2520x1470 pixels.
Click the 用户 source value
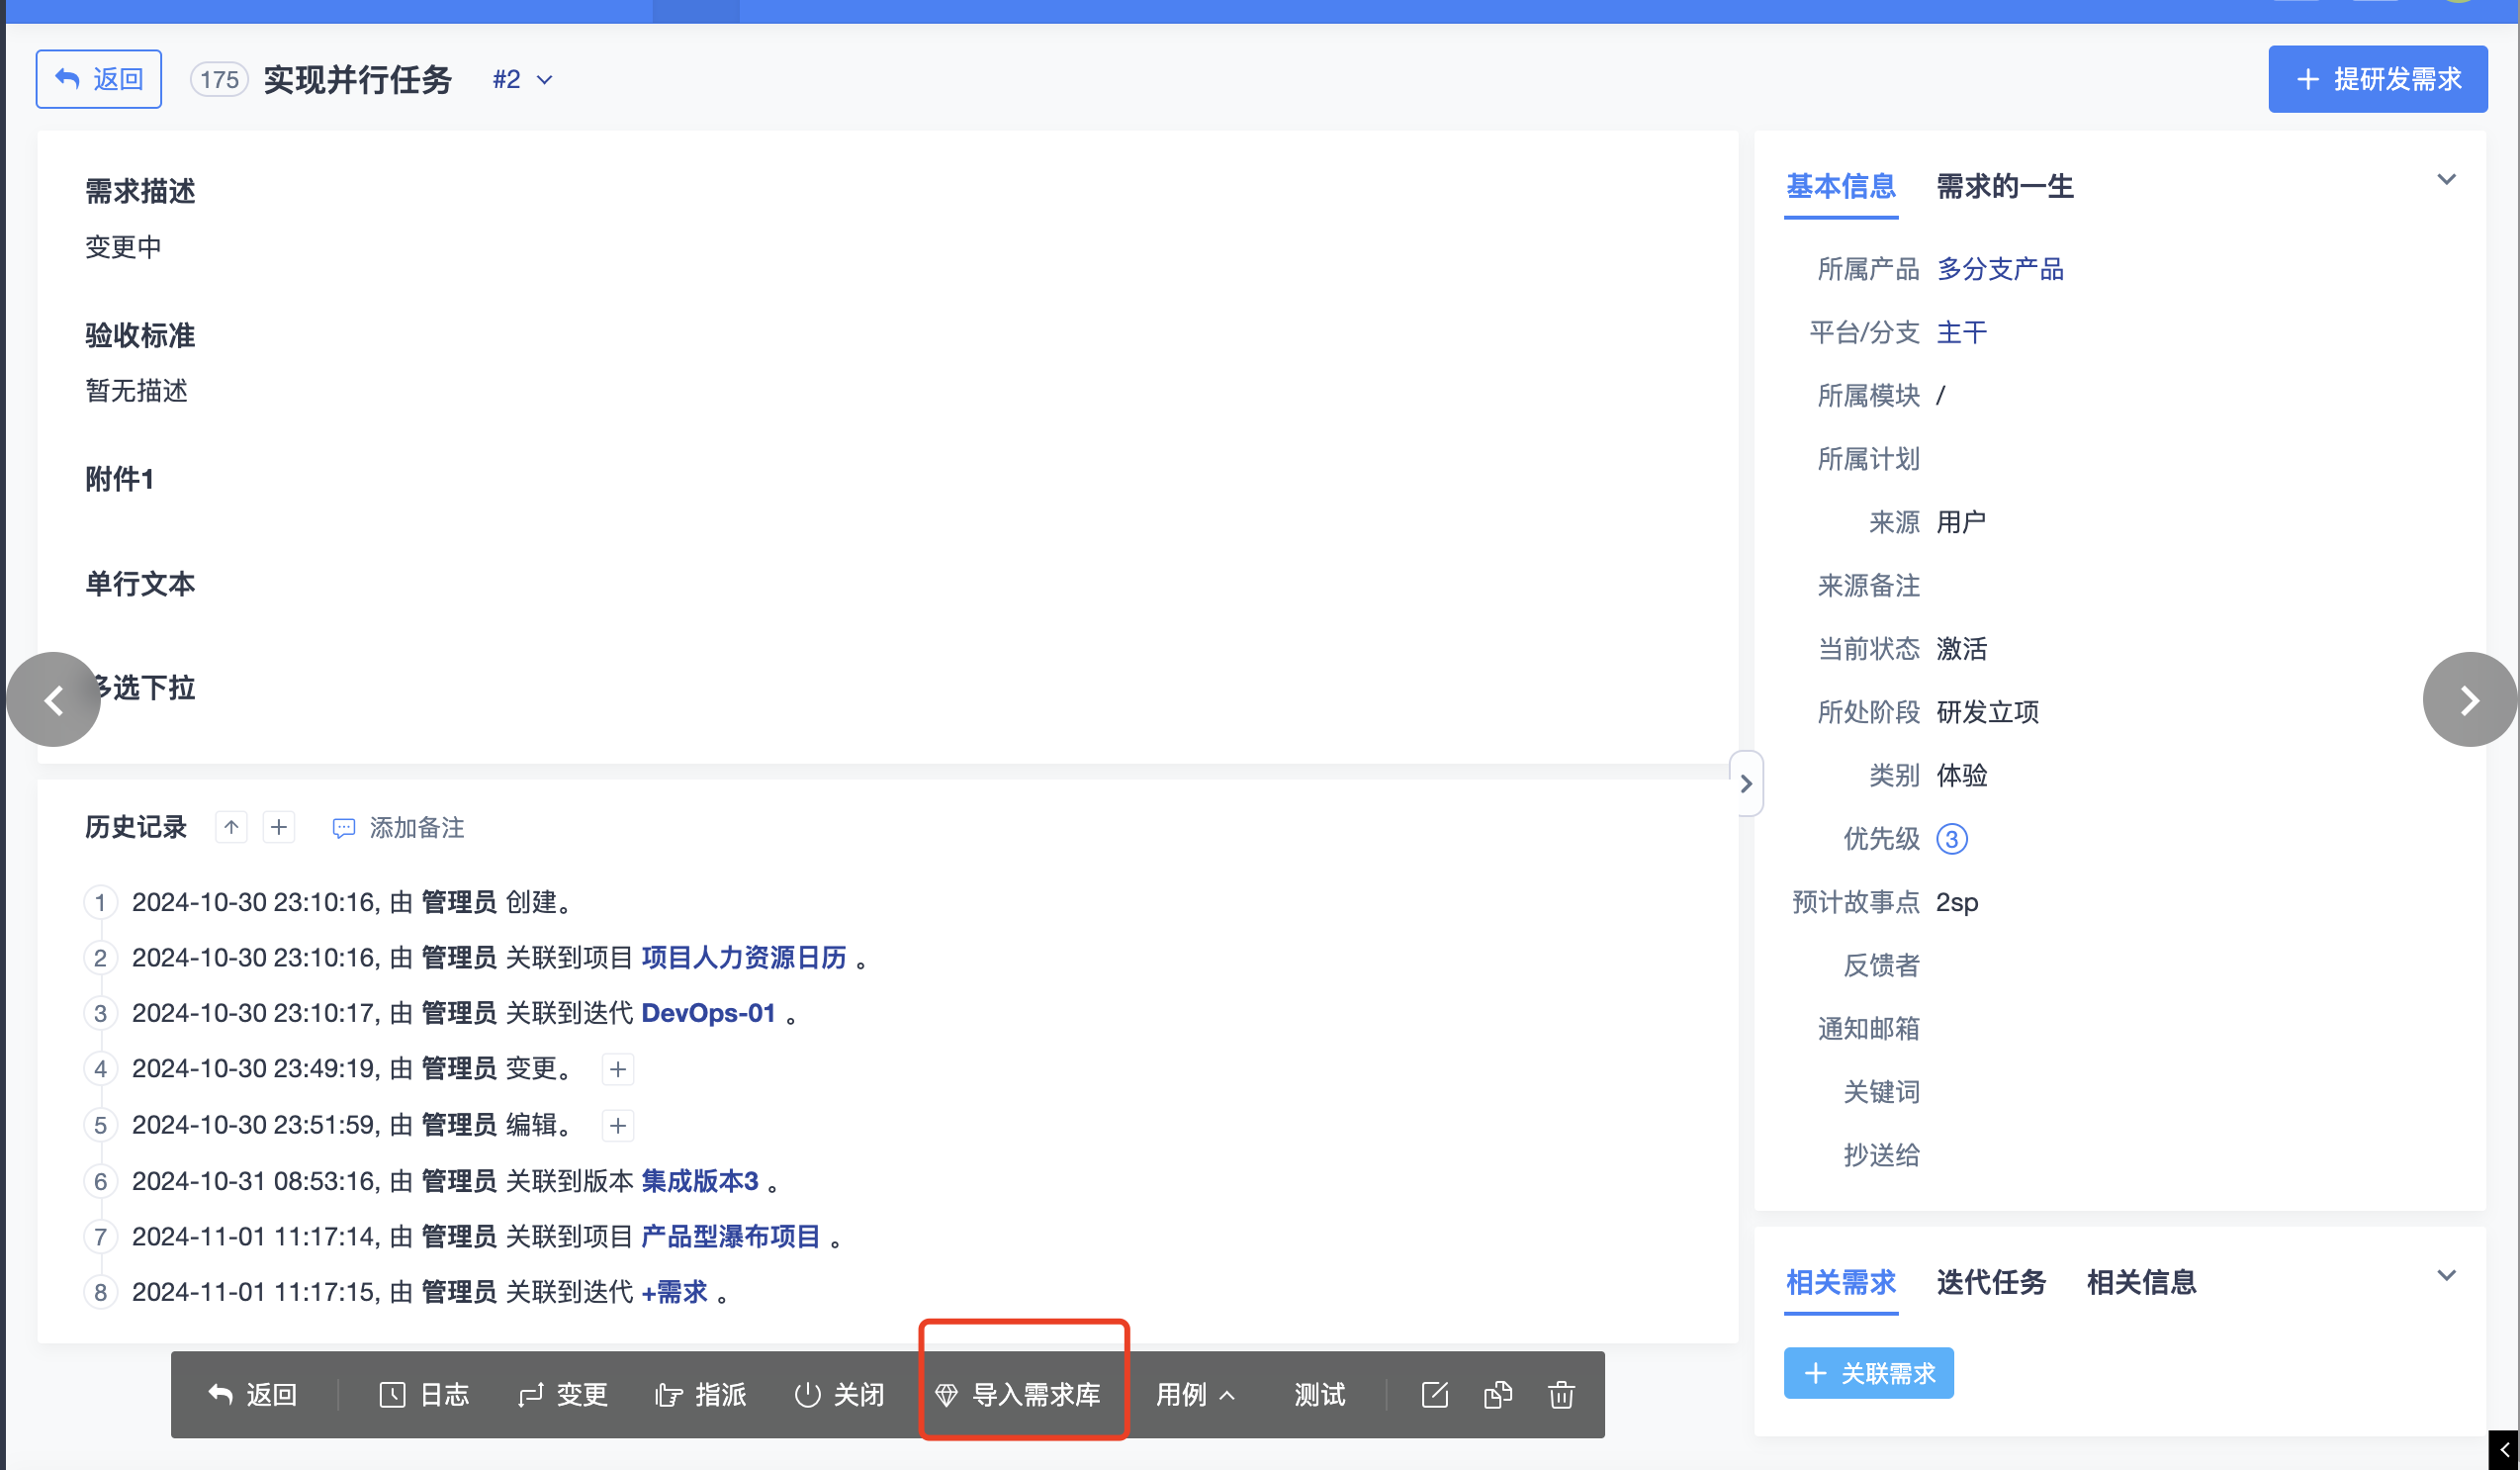pos(1961,522)
